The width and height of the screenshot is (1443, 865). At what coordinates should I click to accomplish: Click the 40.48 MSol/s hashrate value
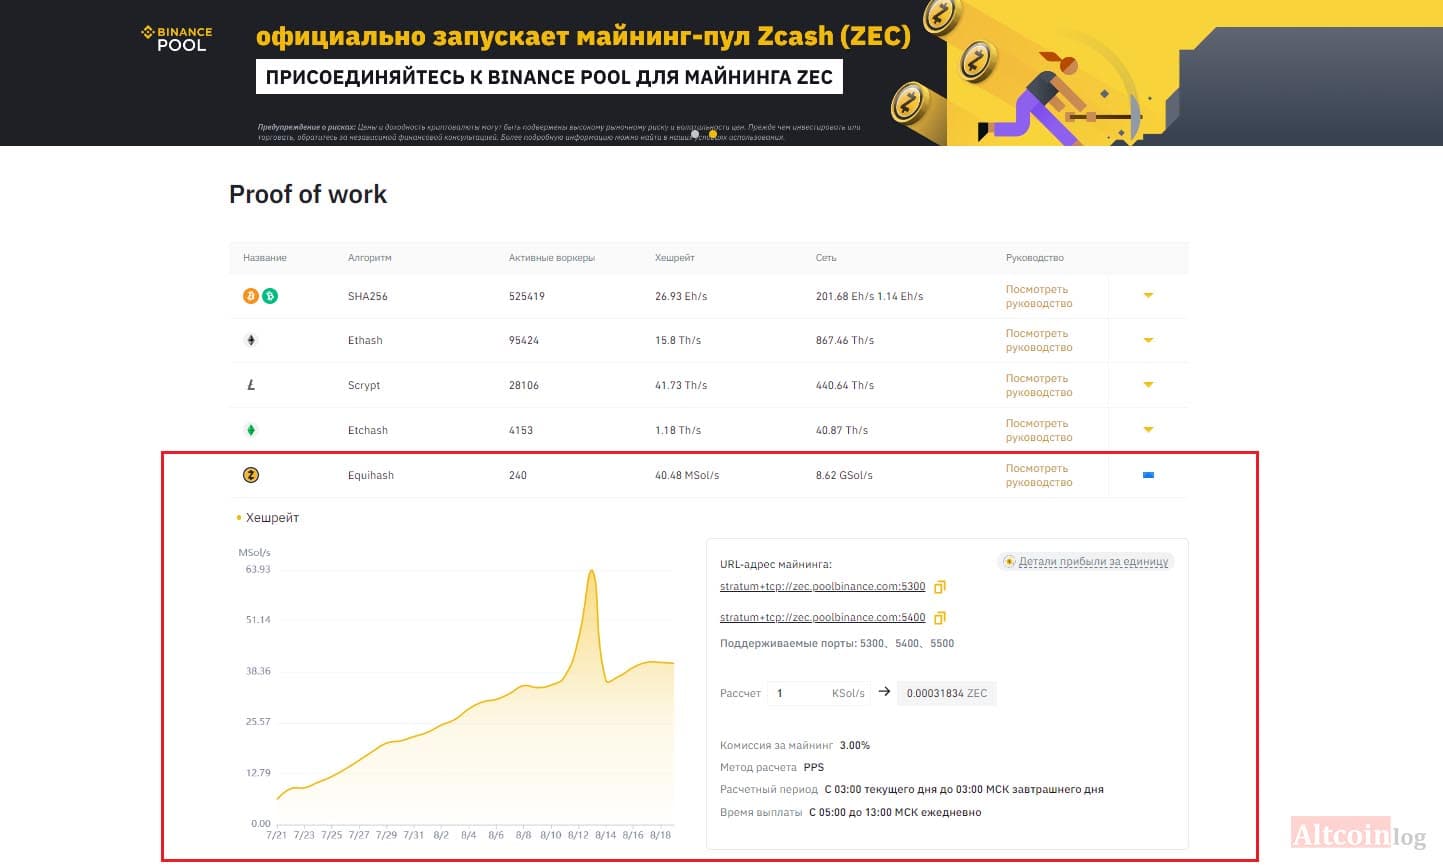[687, 476]
